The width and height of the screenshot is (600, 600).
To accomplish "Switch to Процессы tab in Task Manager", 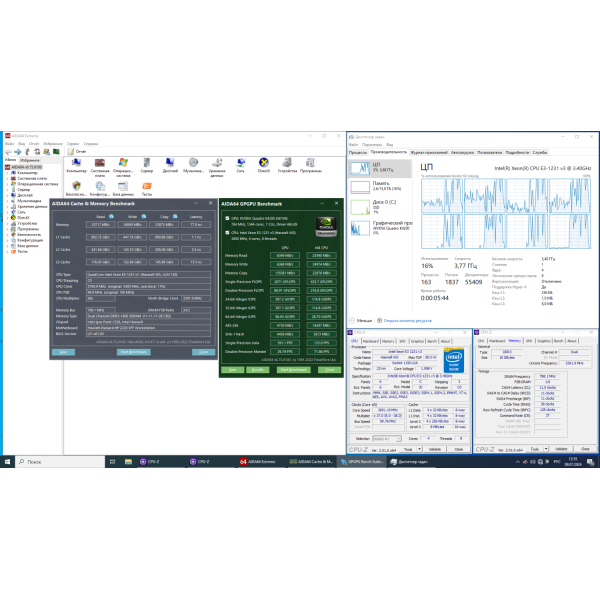I will pyautogui.click(x=358, y=152).
